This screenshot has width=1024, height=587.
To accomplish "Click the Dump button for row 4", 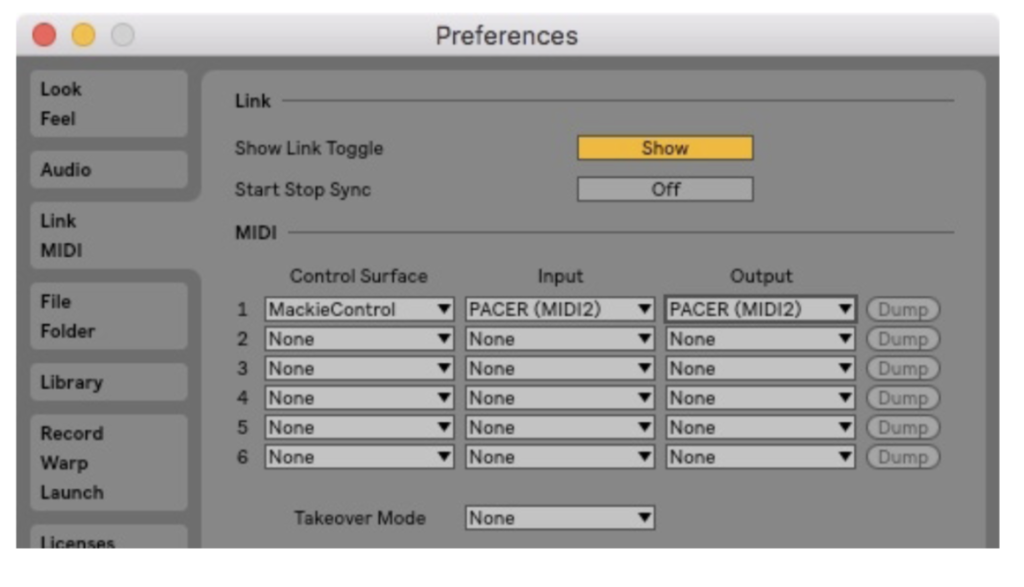I will pos(903,398).
